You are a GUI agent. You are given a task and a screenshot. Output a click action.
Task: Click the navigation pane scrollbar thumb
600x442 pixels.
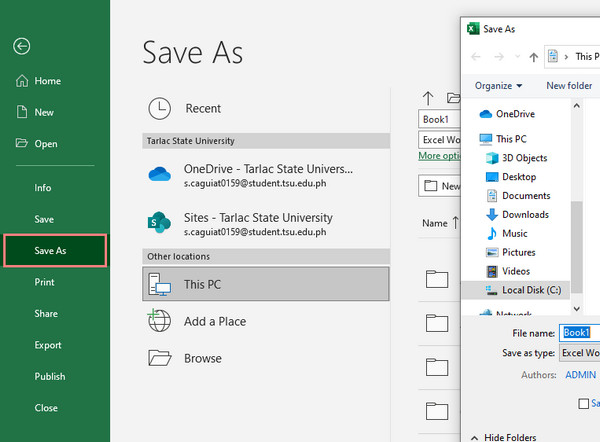pyautogui.click(x=577, y=247)
